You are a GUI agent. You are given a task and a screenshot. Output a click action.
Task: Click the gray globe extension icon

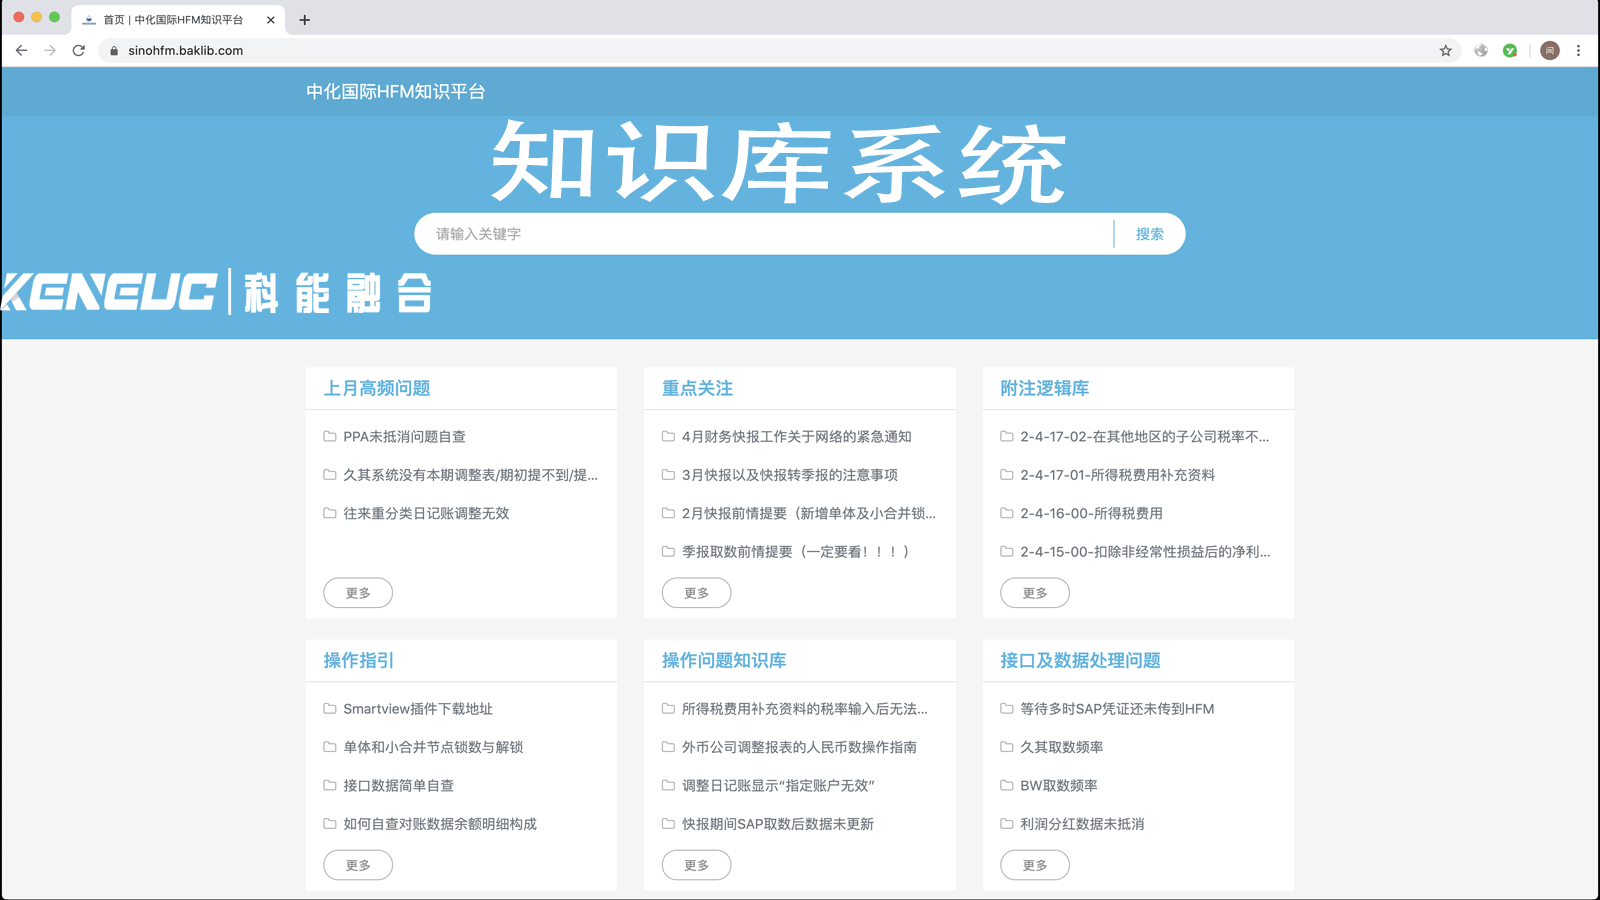(x=1481, y=50)
